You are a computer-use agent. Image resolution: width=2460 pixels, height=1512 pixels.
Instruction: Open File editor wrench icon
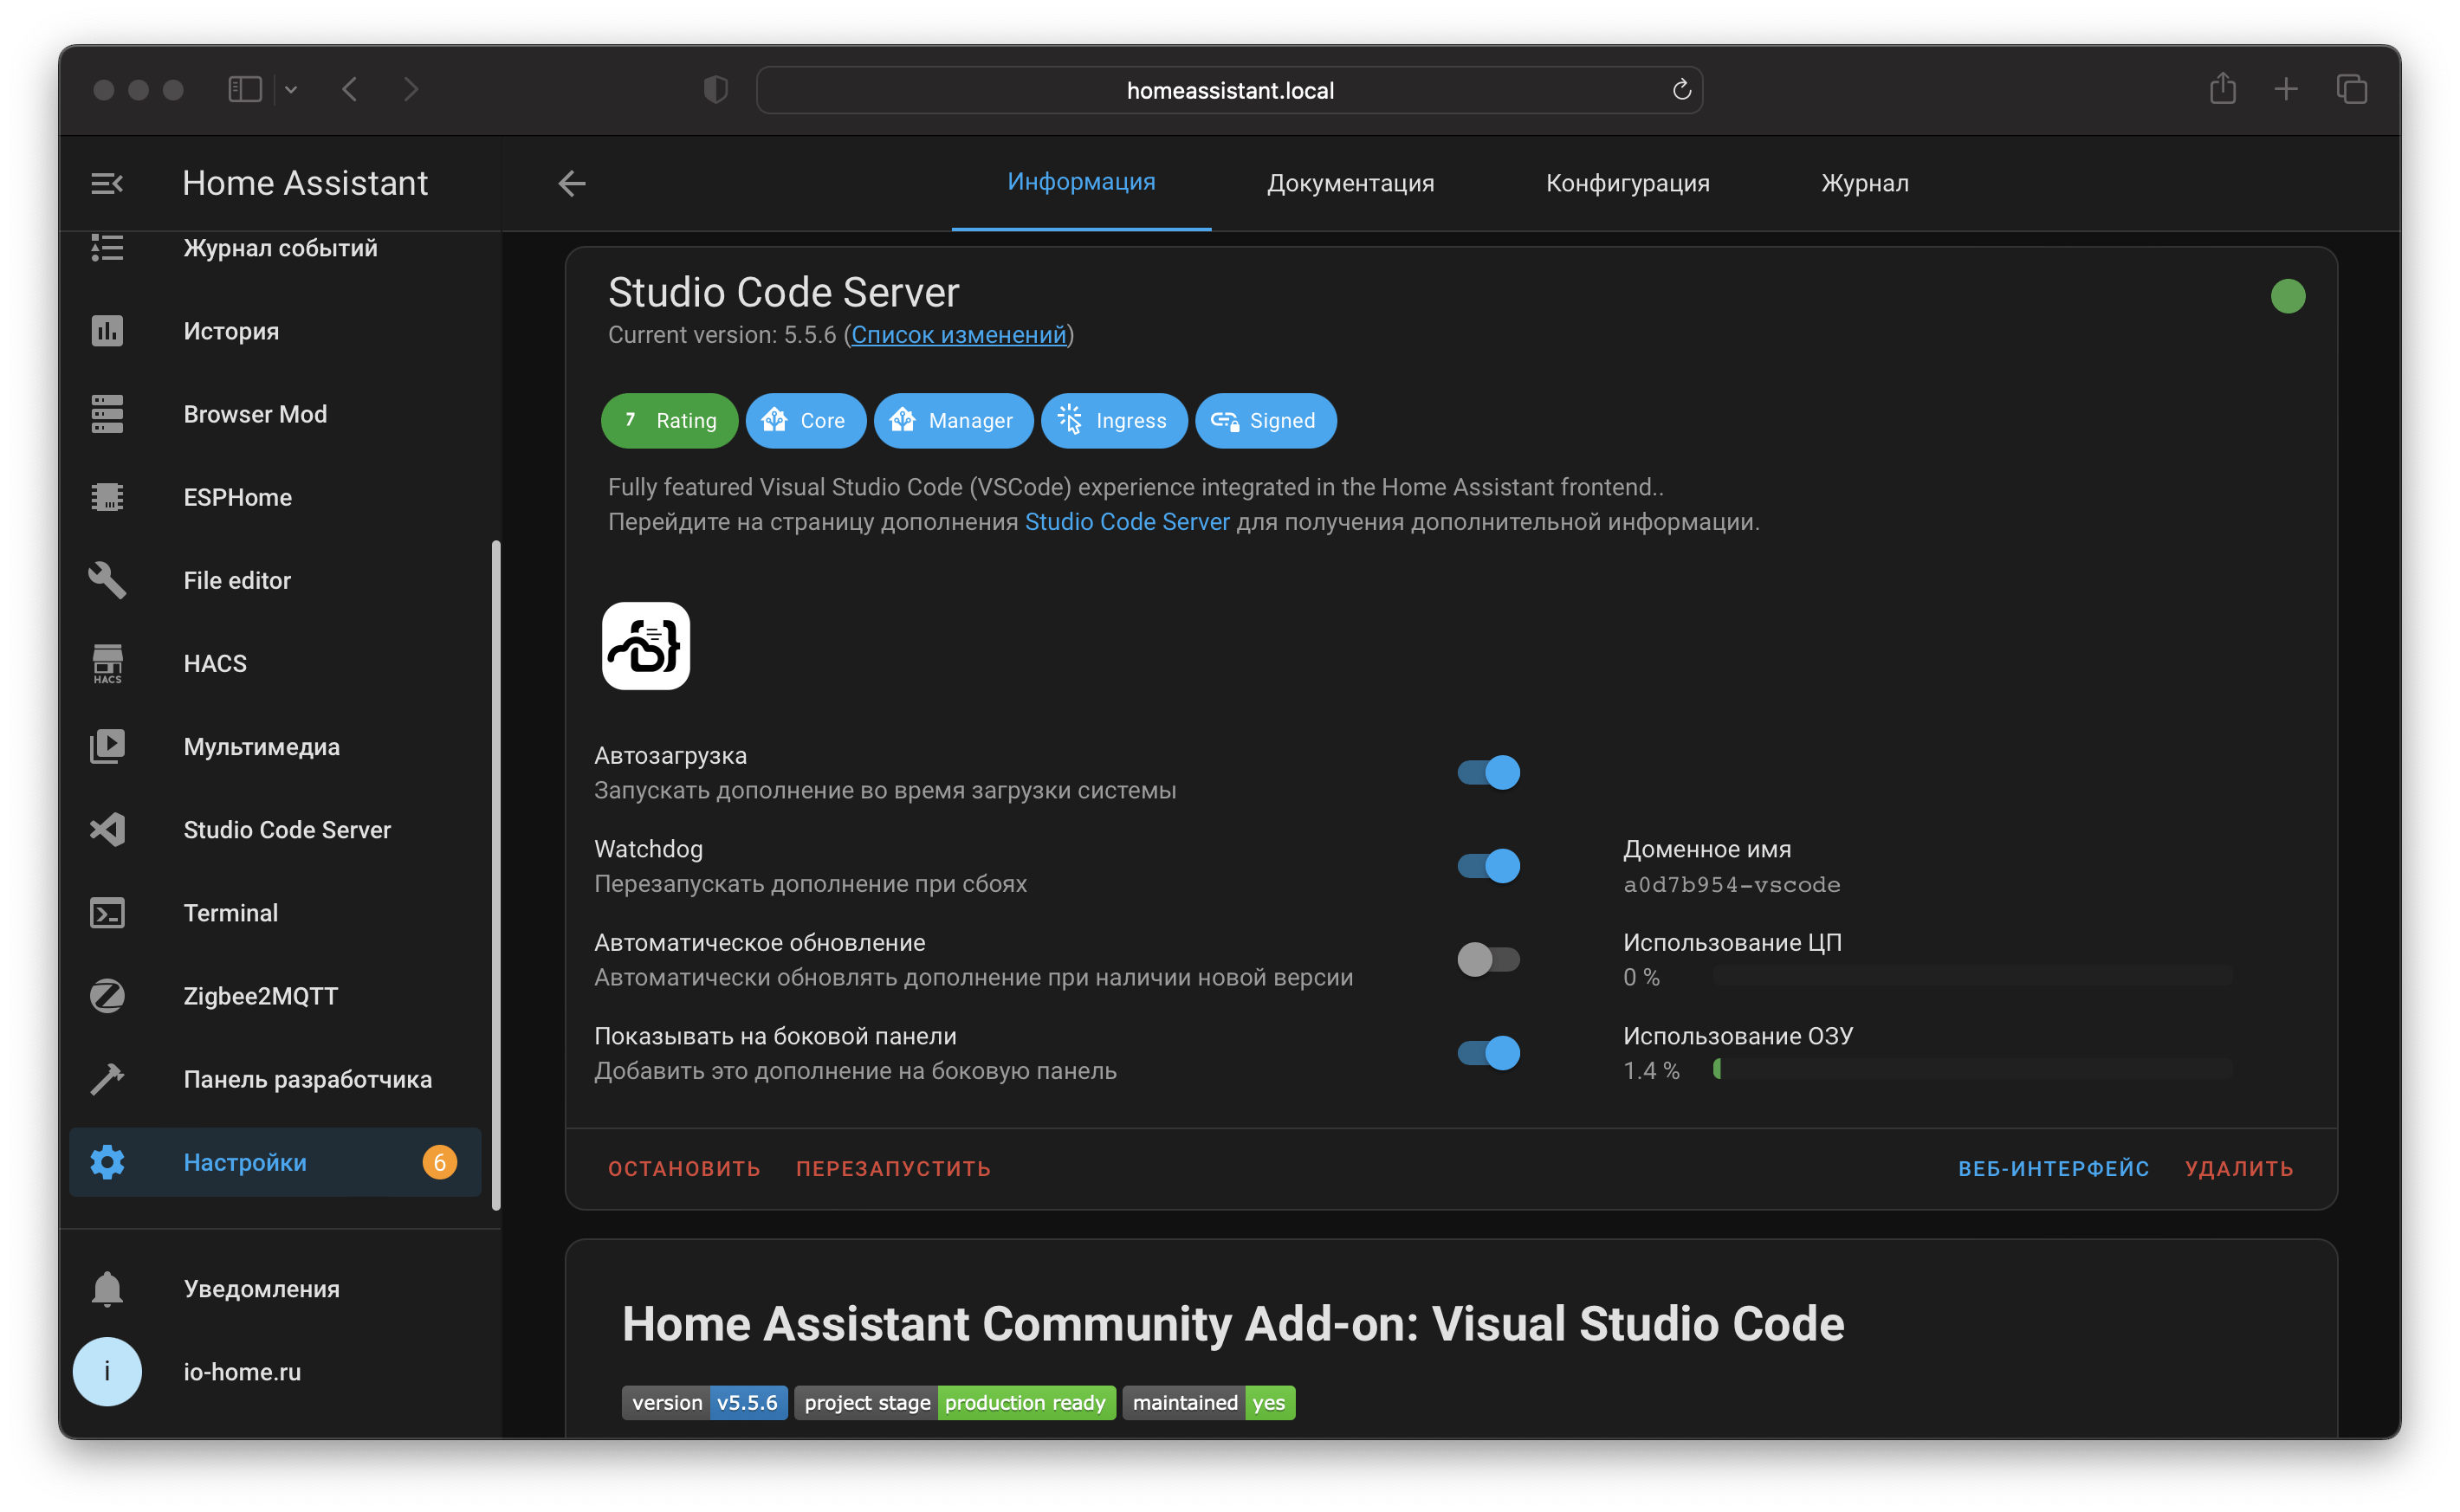click(107, 580)
